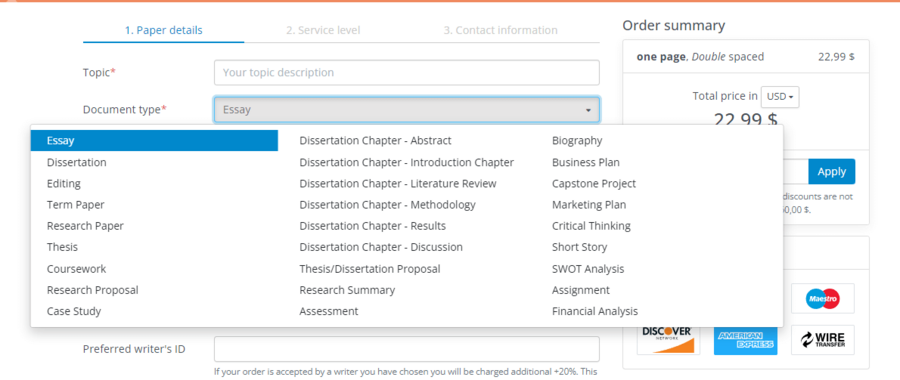Screen dimensions: 900x380
Task: Open Contact information step tab
Action: click(x=500, y=30)
